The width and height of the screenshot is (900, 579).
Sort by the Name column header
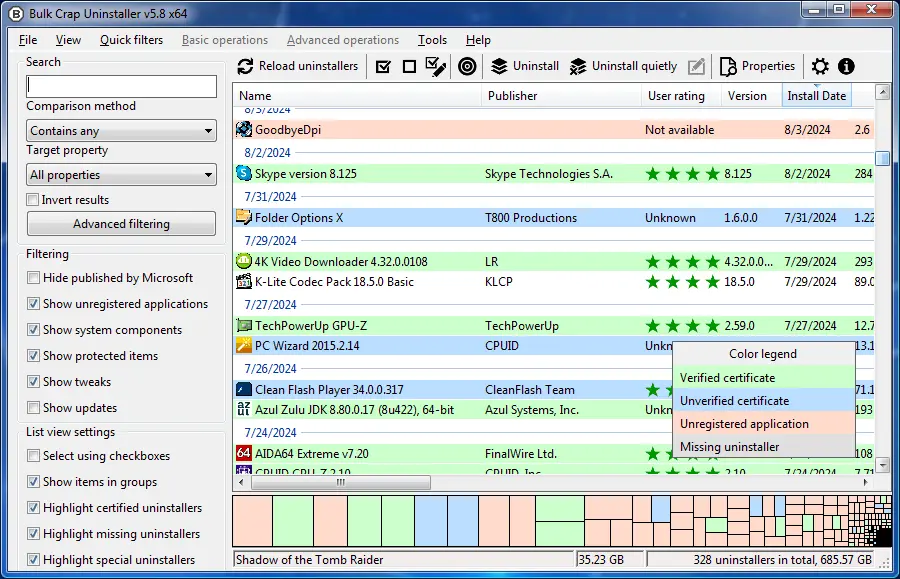point(357,96)
